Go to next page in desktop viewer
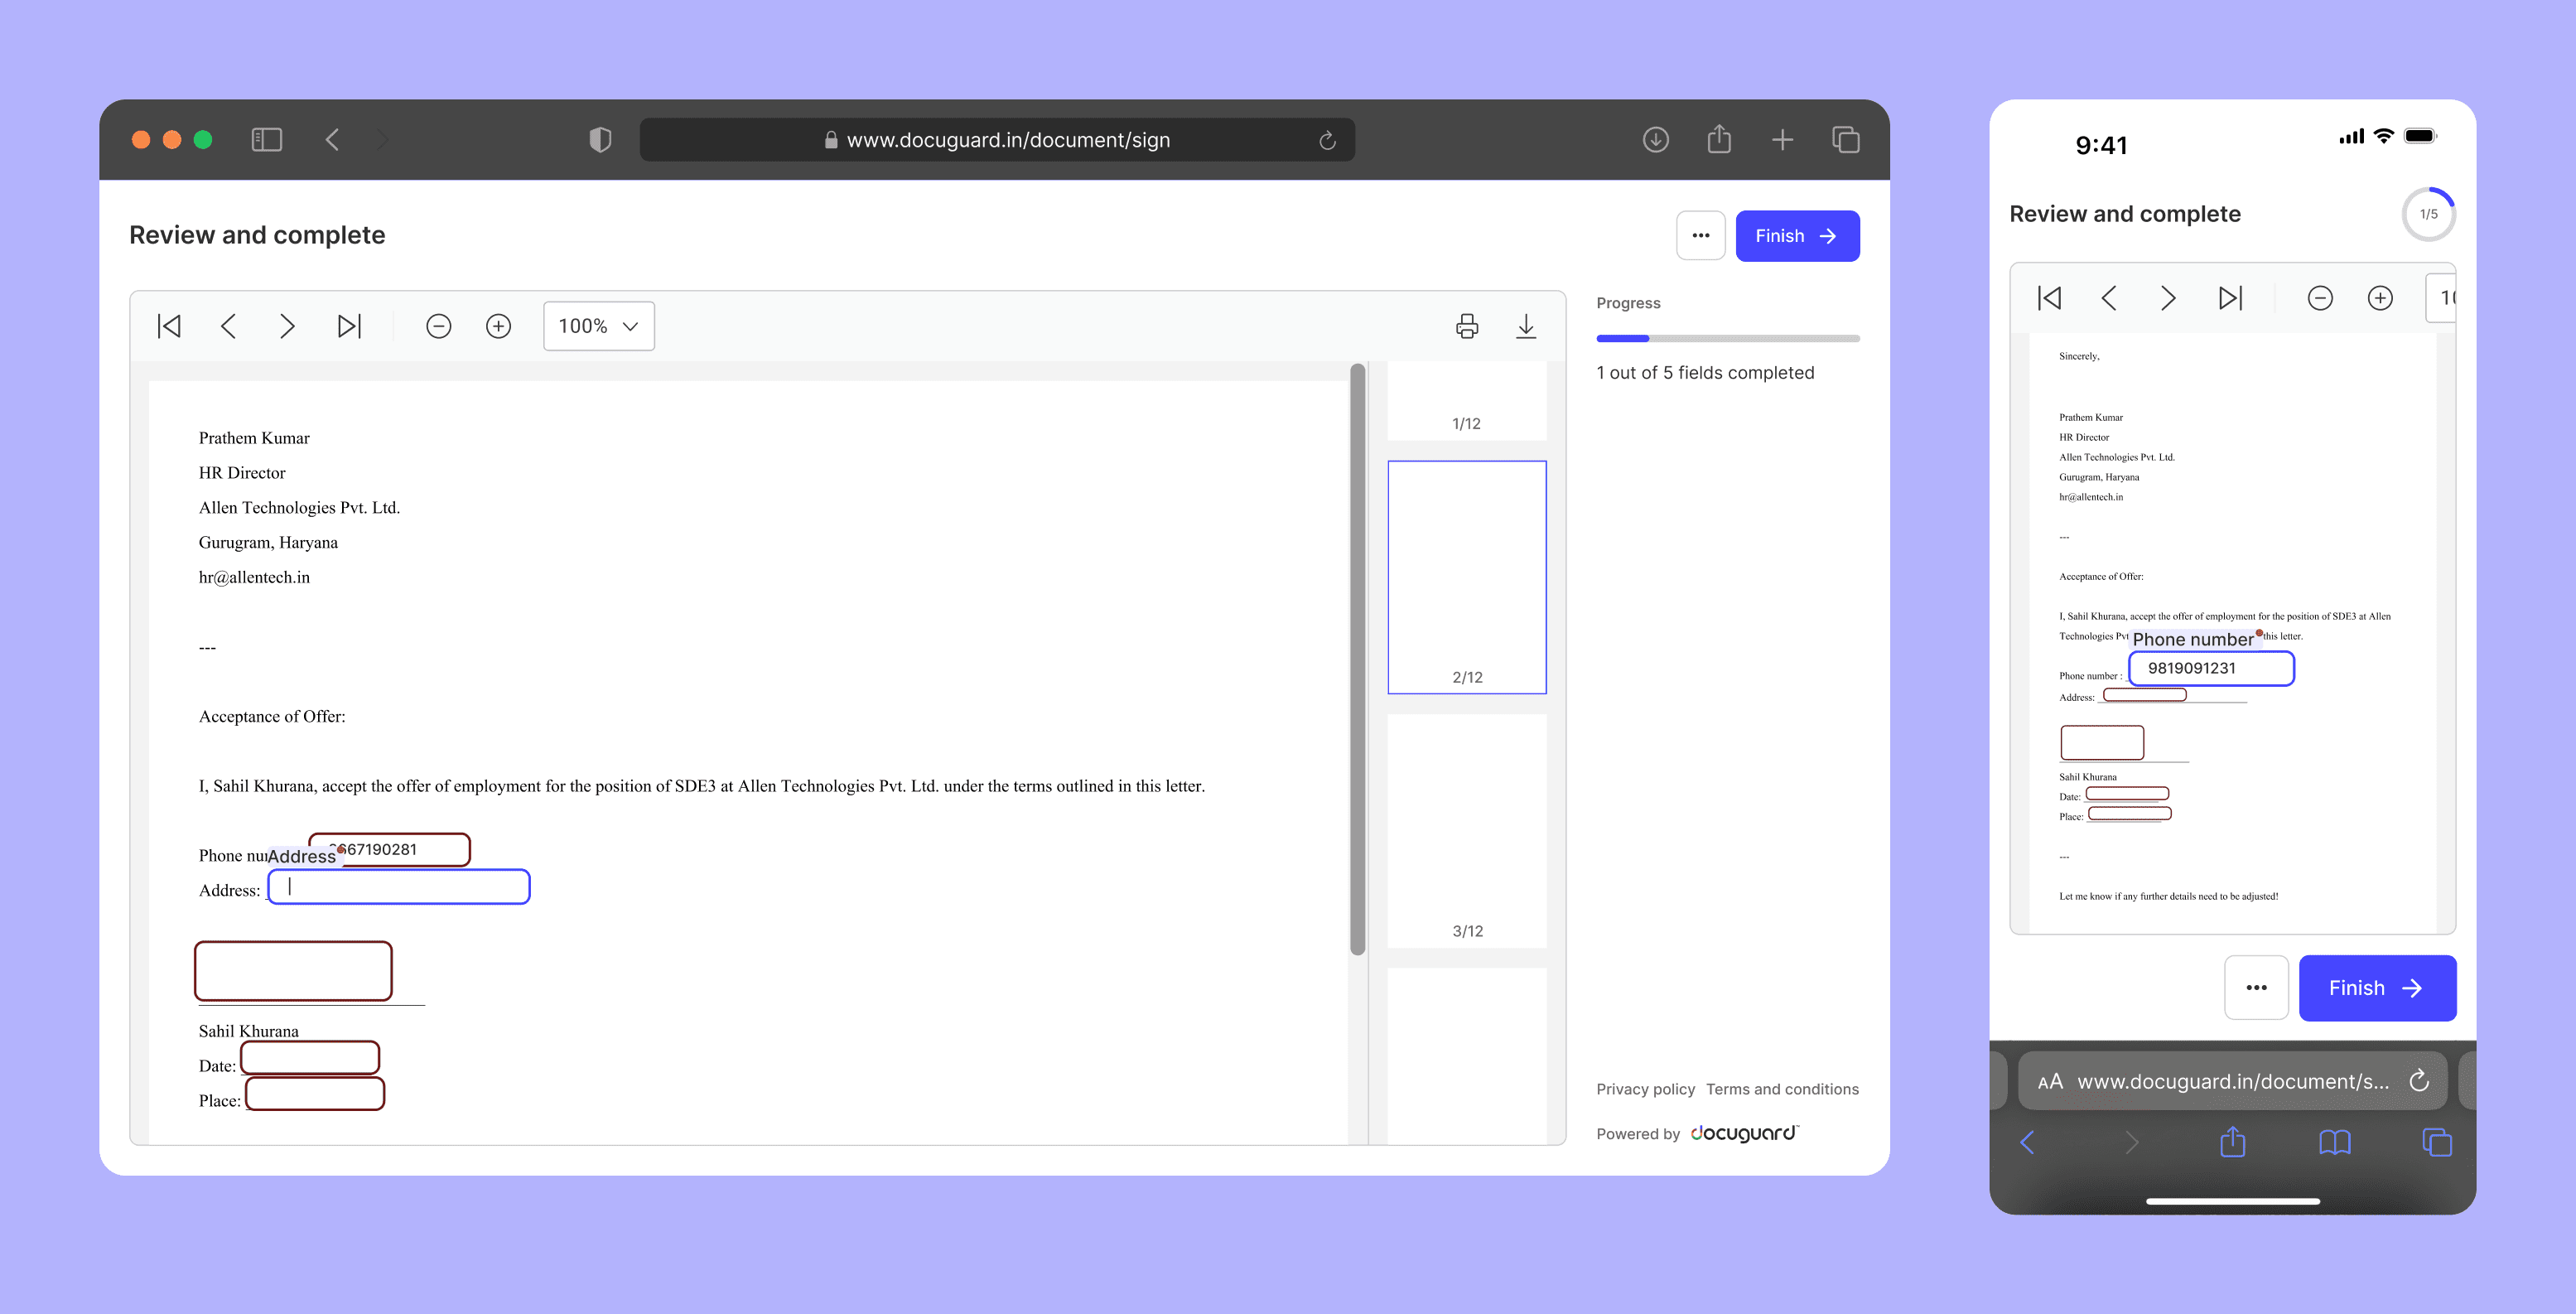The height and width of the screenshot is (1314, 2576). (x=287, y=326)
